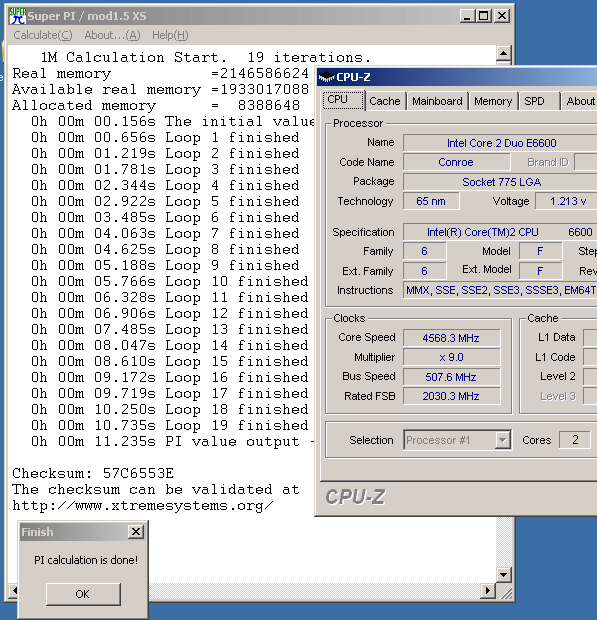Open the Help(H) menu in Super PI

pos(170,35)
